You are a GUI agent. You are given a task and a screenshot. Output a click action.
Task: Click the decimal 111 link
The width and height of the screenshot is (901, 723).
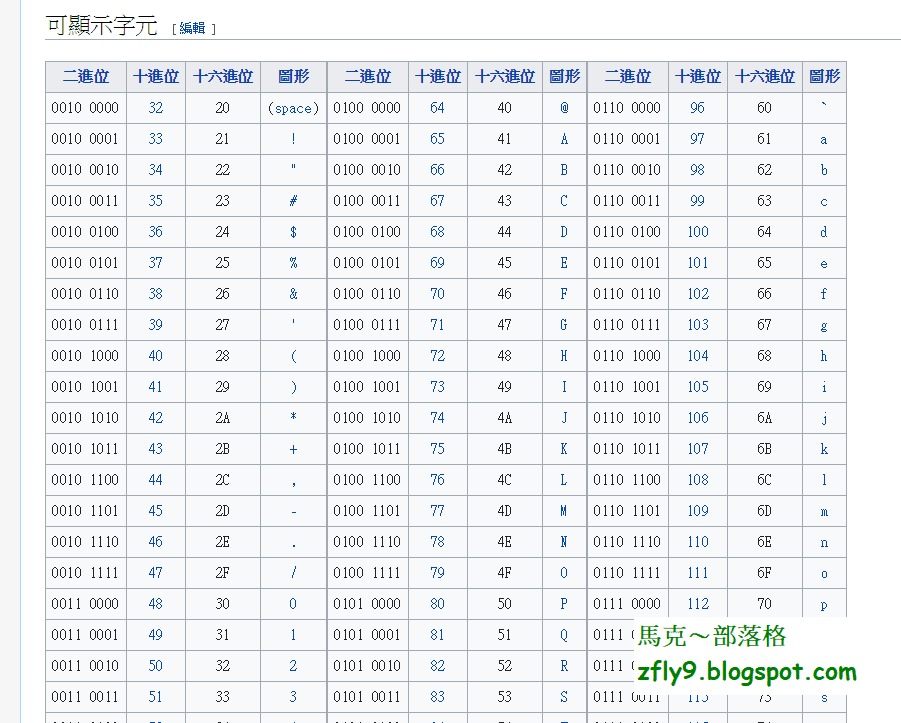click(697, 572)
